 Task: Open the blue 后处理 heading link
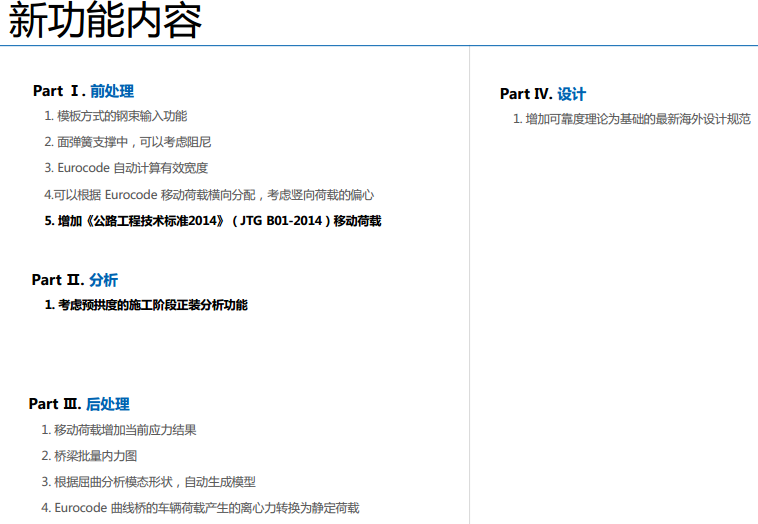pos(108,404)
